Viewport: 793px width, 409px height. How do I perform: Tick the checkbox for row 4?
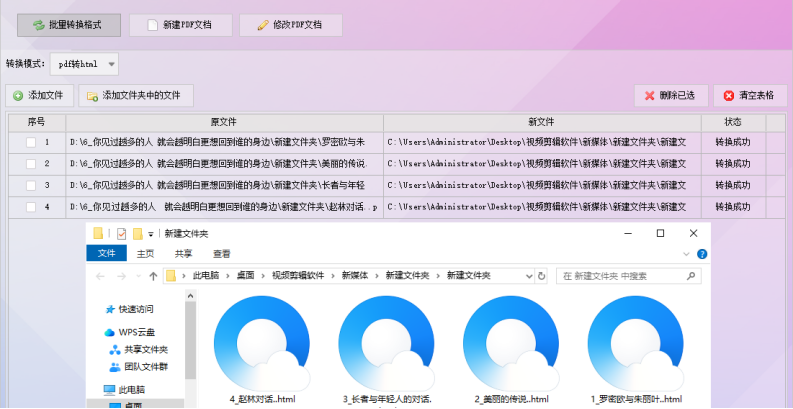[31, 207]
